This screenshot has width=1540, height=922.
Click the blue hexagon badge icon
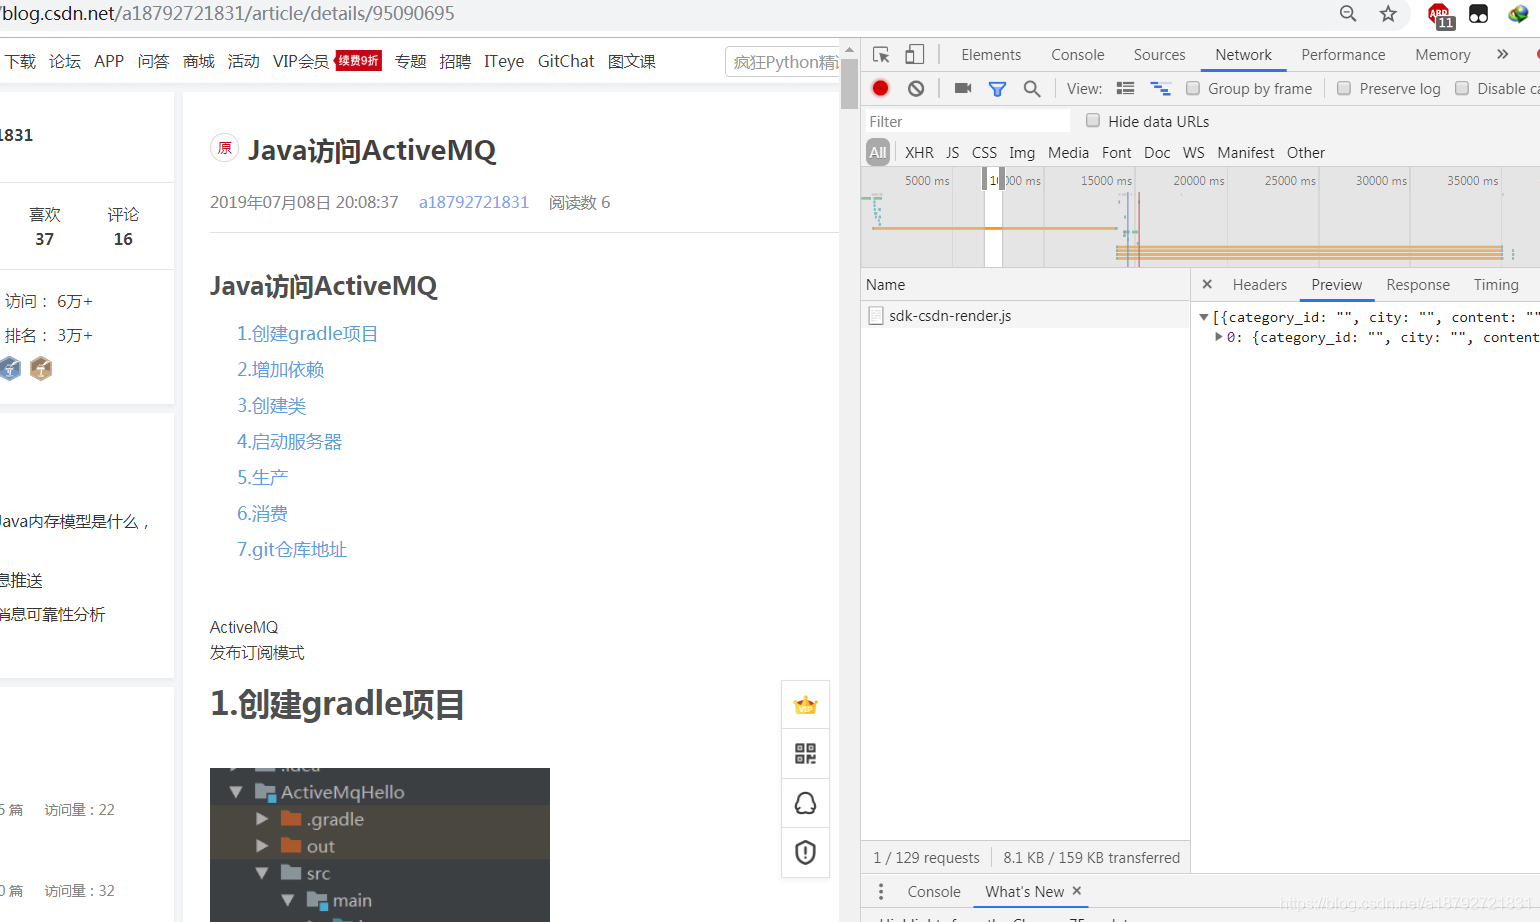click(x=9, y=368)
